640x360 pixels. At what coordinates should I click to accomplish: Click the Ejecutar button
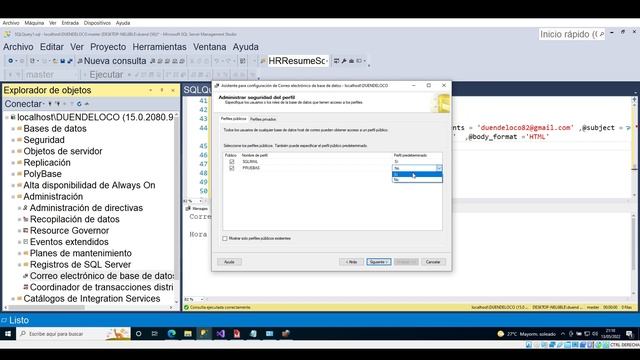pos(106,75)
